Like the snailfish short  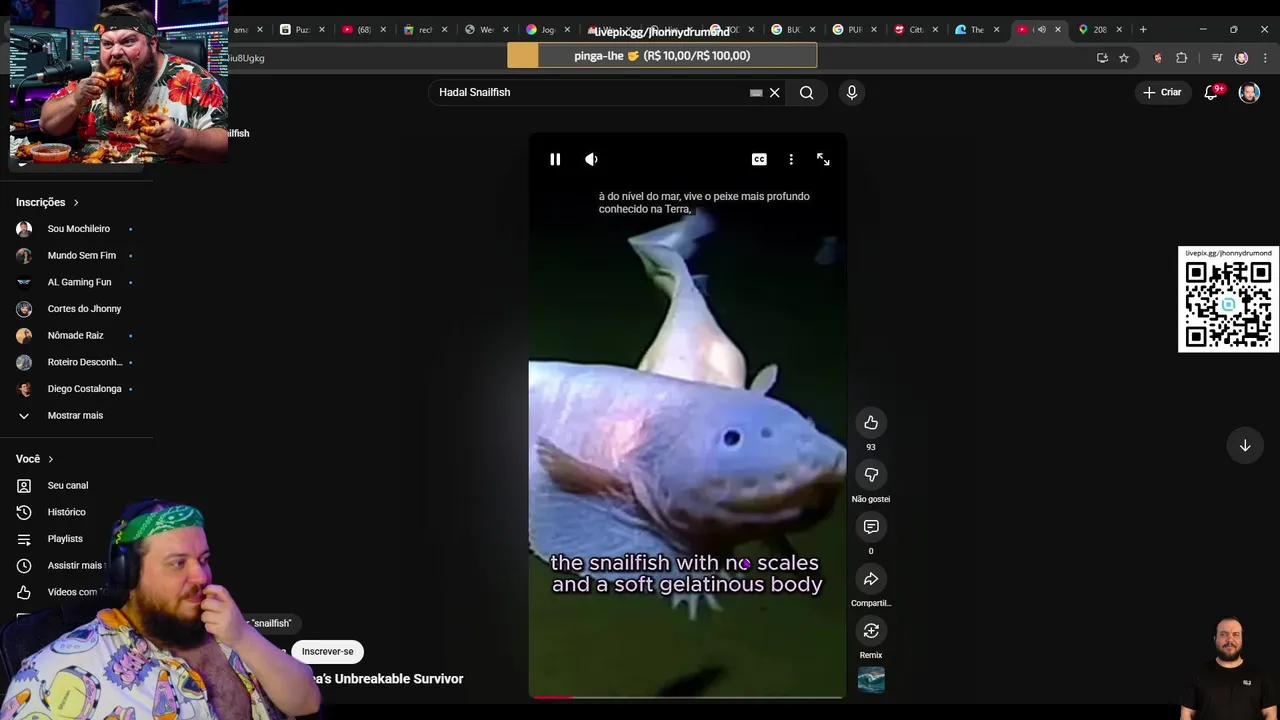[871, 423]
